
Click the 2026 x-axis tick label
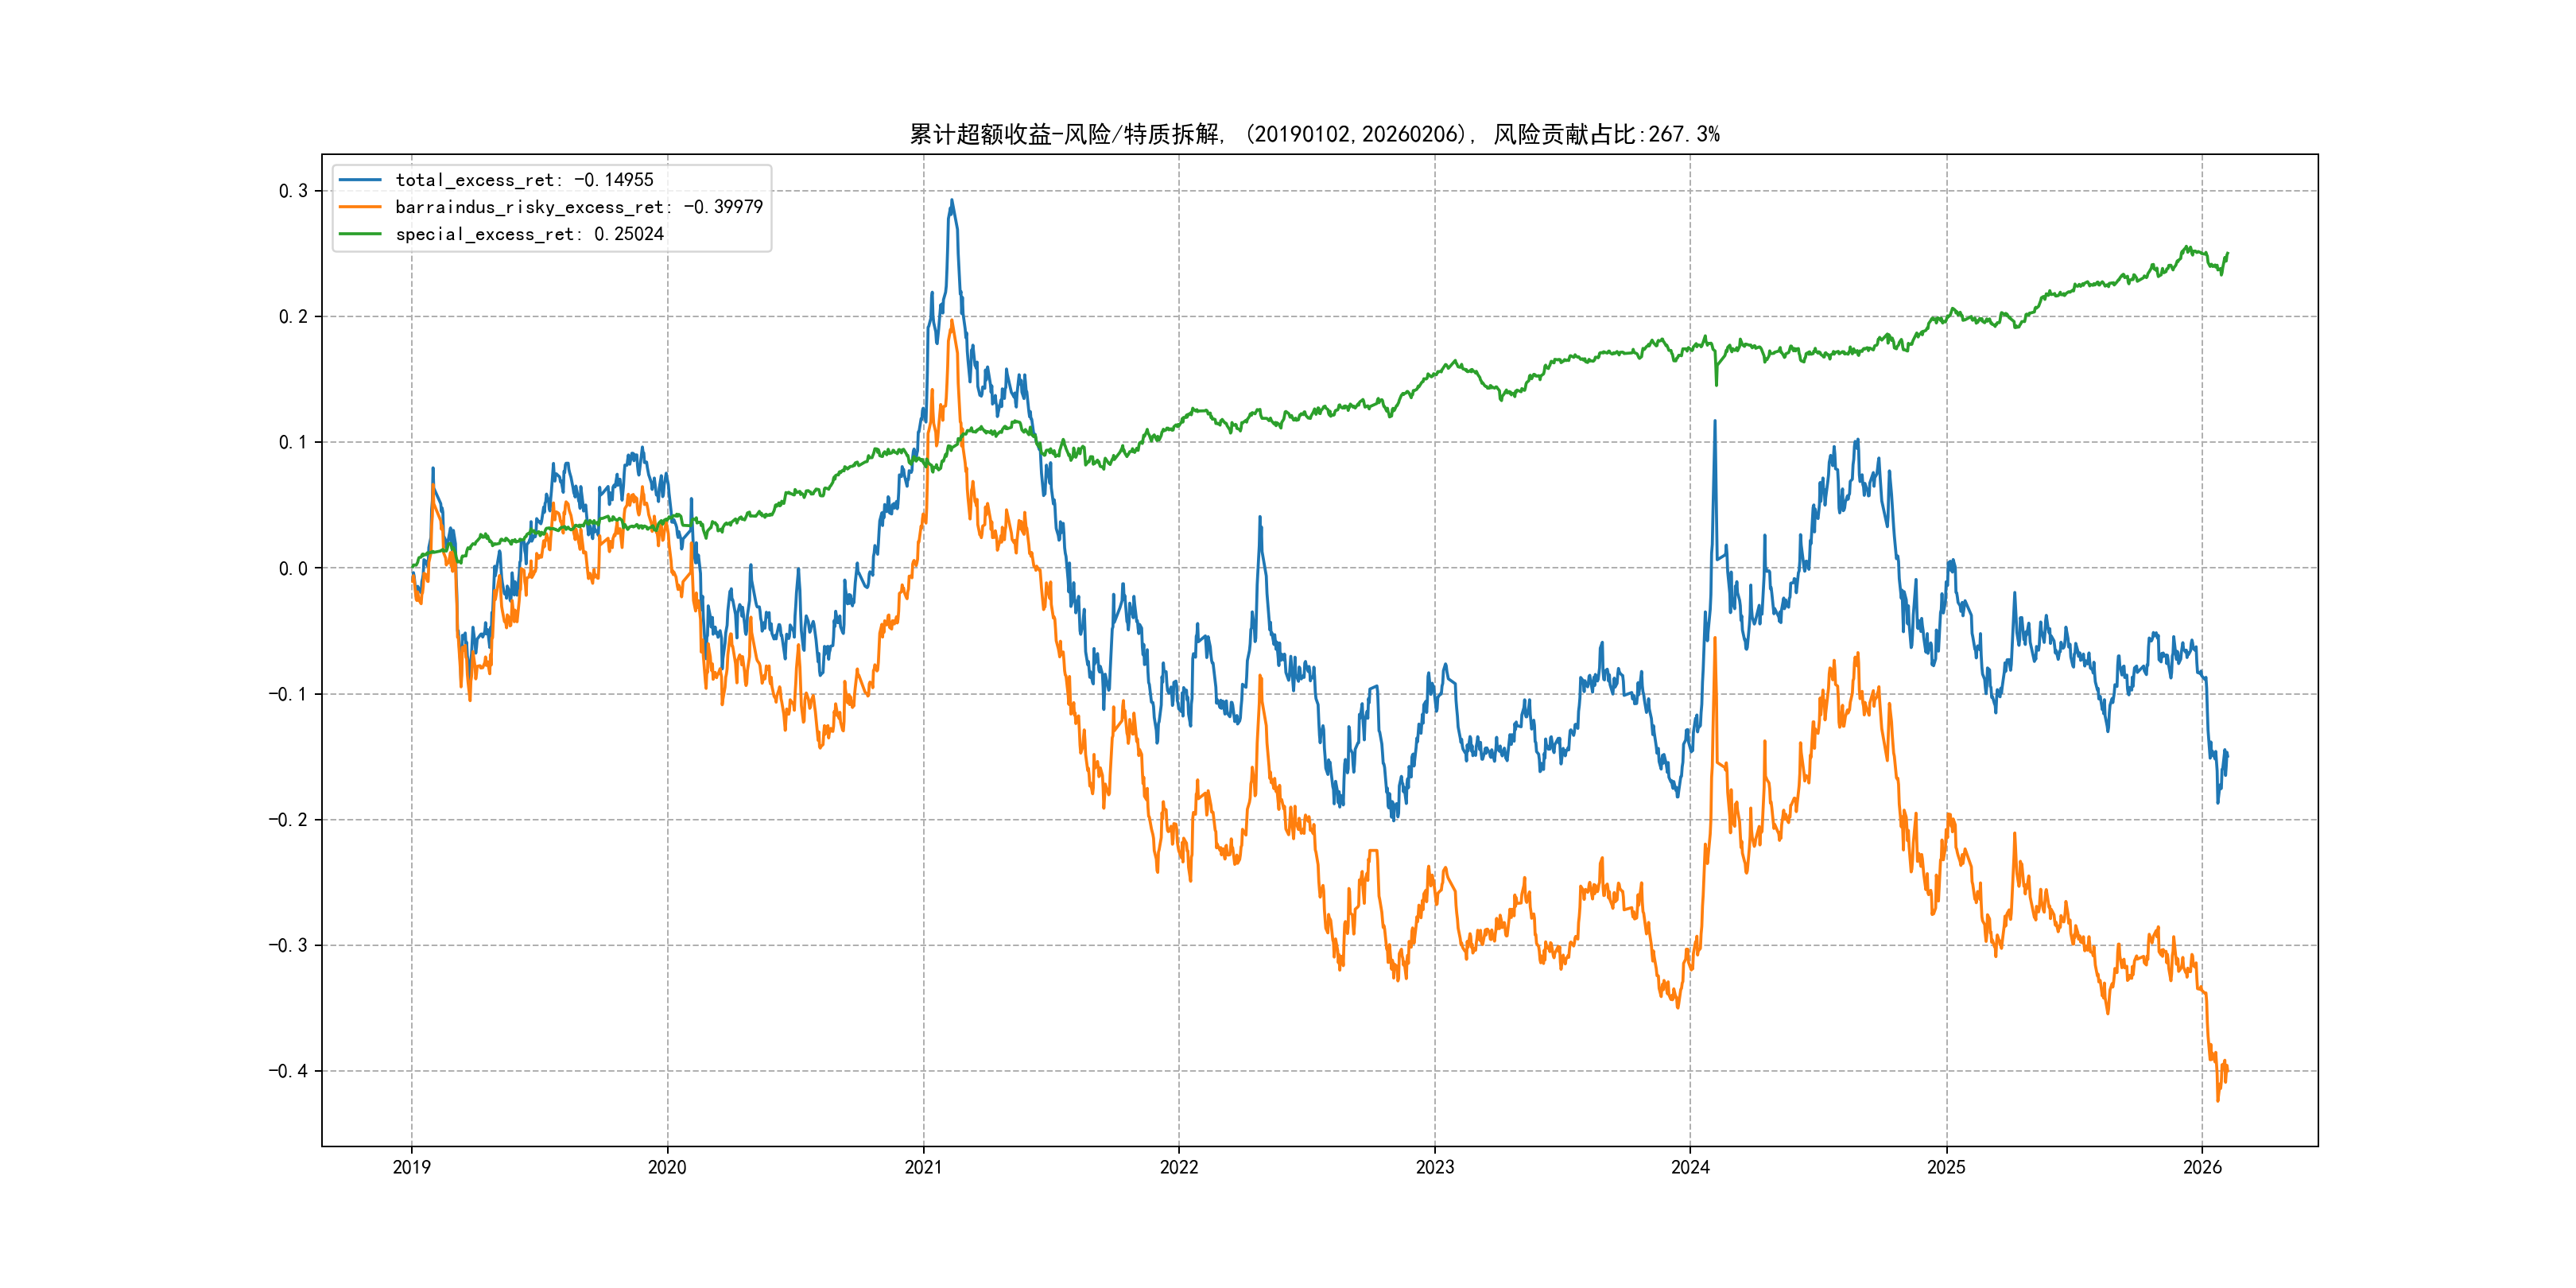tap(2202, 1167)
